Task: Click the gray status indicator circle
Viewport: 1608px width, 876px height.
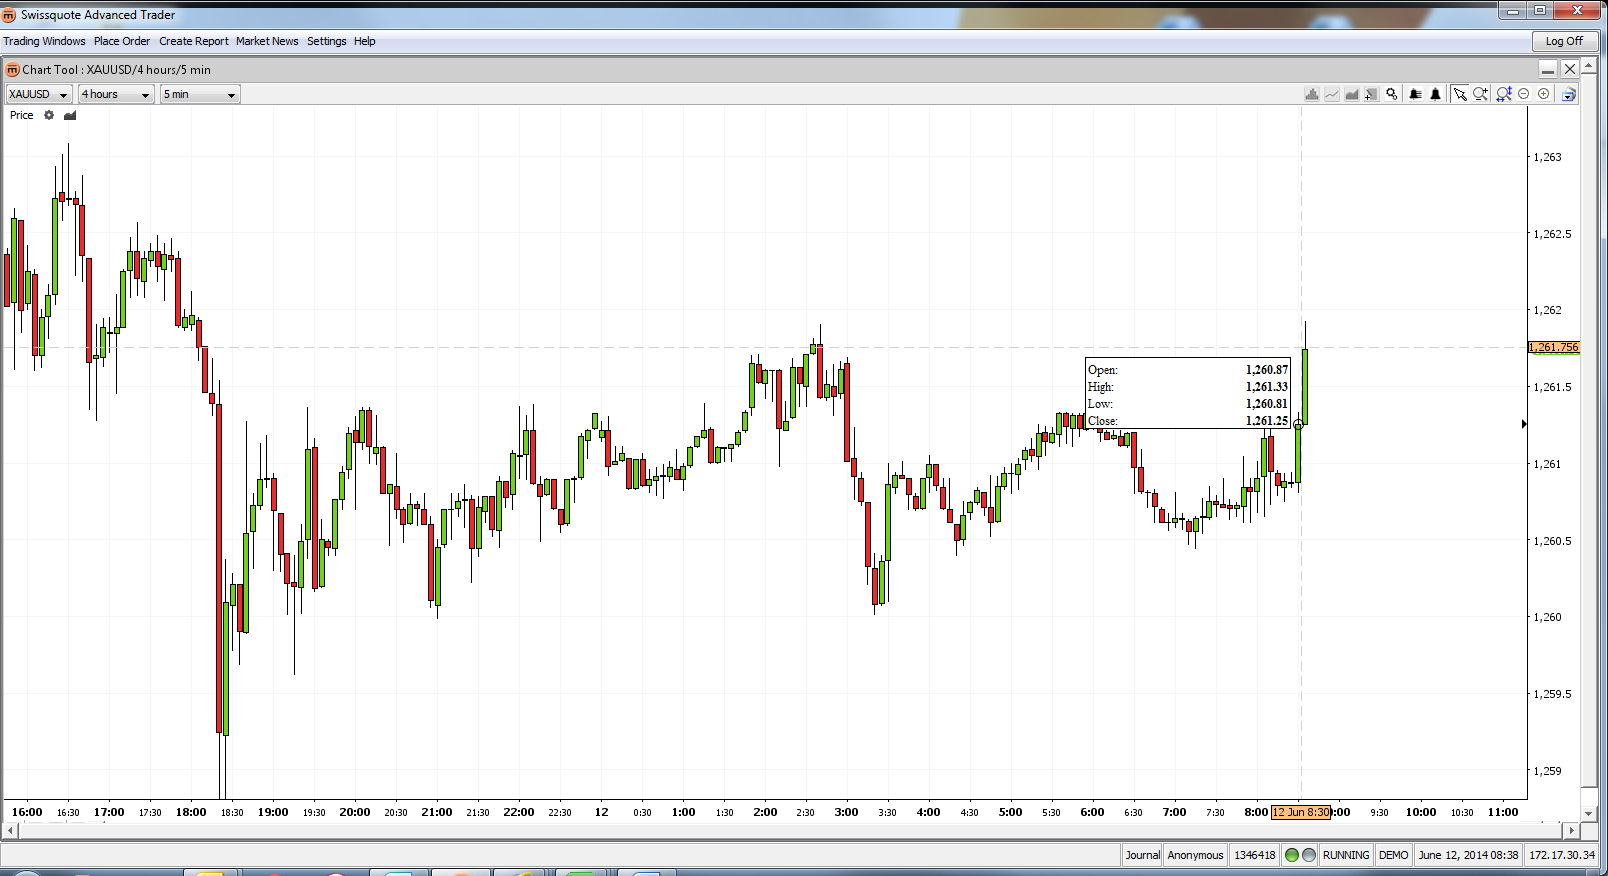Action: point(1308,855)
